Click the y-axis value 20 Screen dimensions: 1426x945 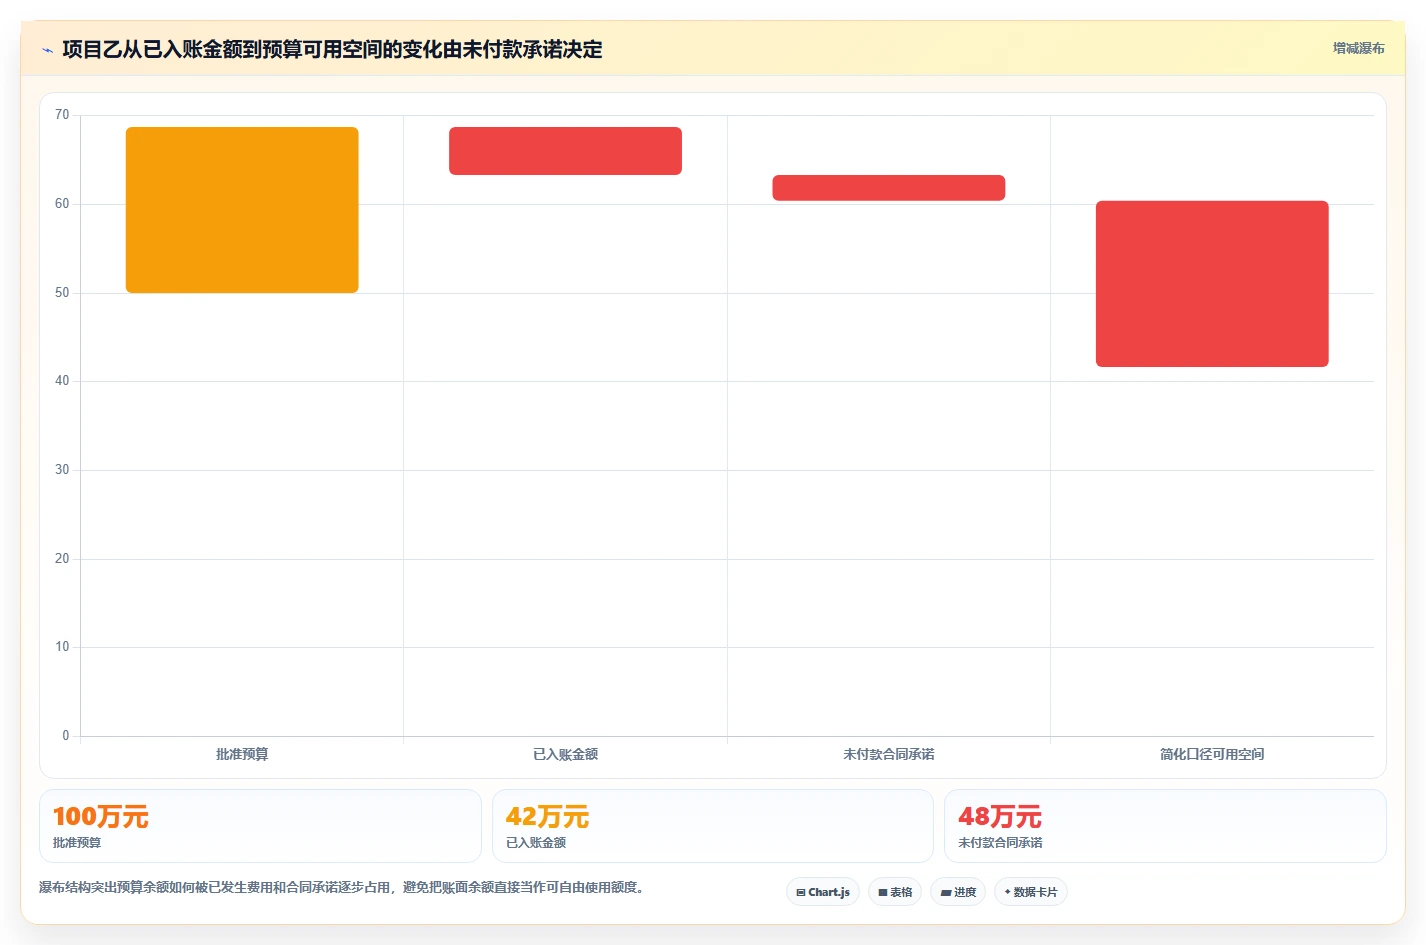pyautogui.click(x=62, y=559)
